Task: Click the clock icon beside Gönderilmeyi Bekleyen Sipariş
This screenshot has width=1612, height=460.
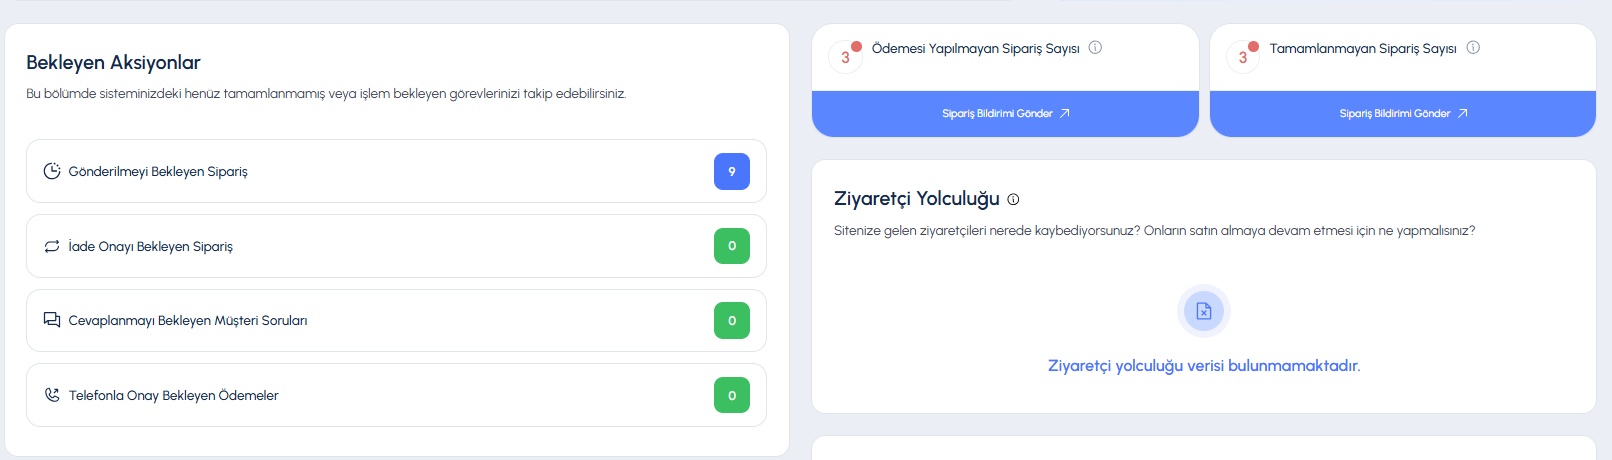Action: point(52,171)
